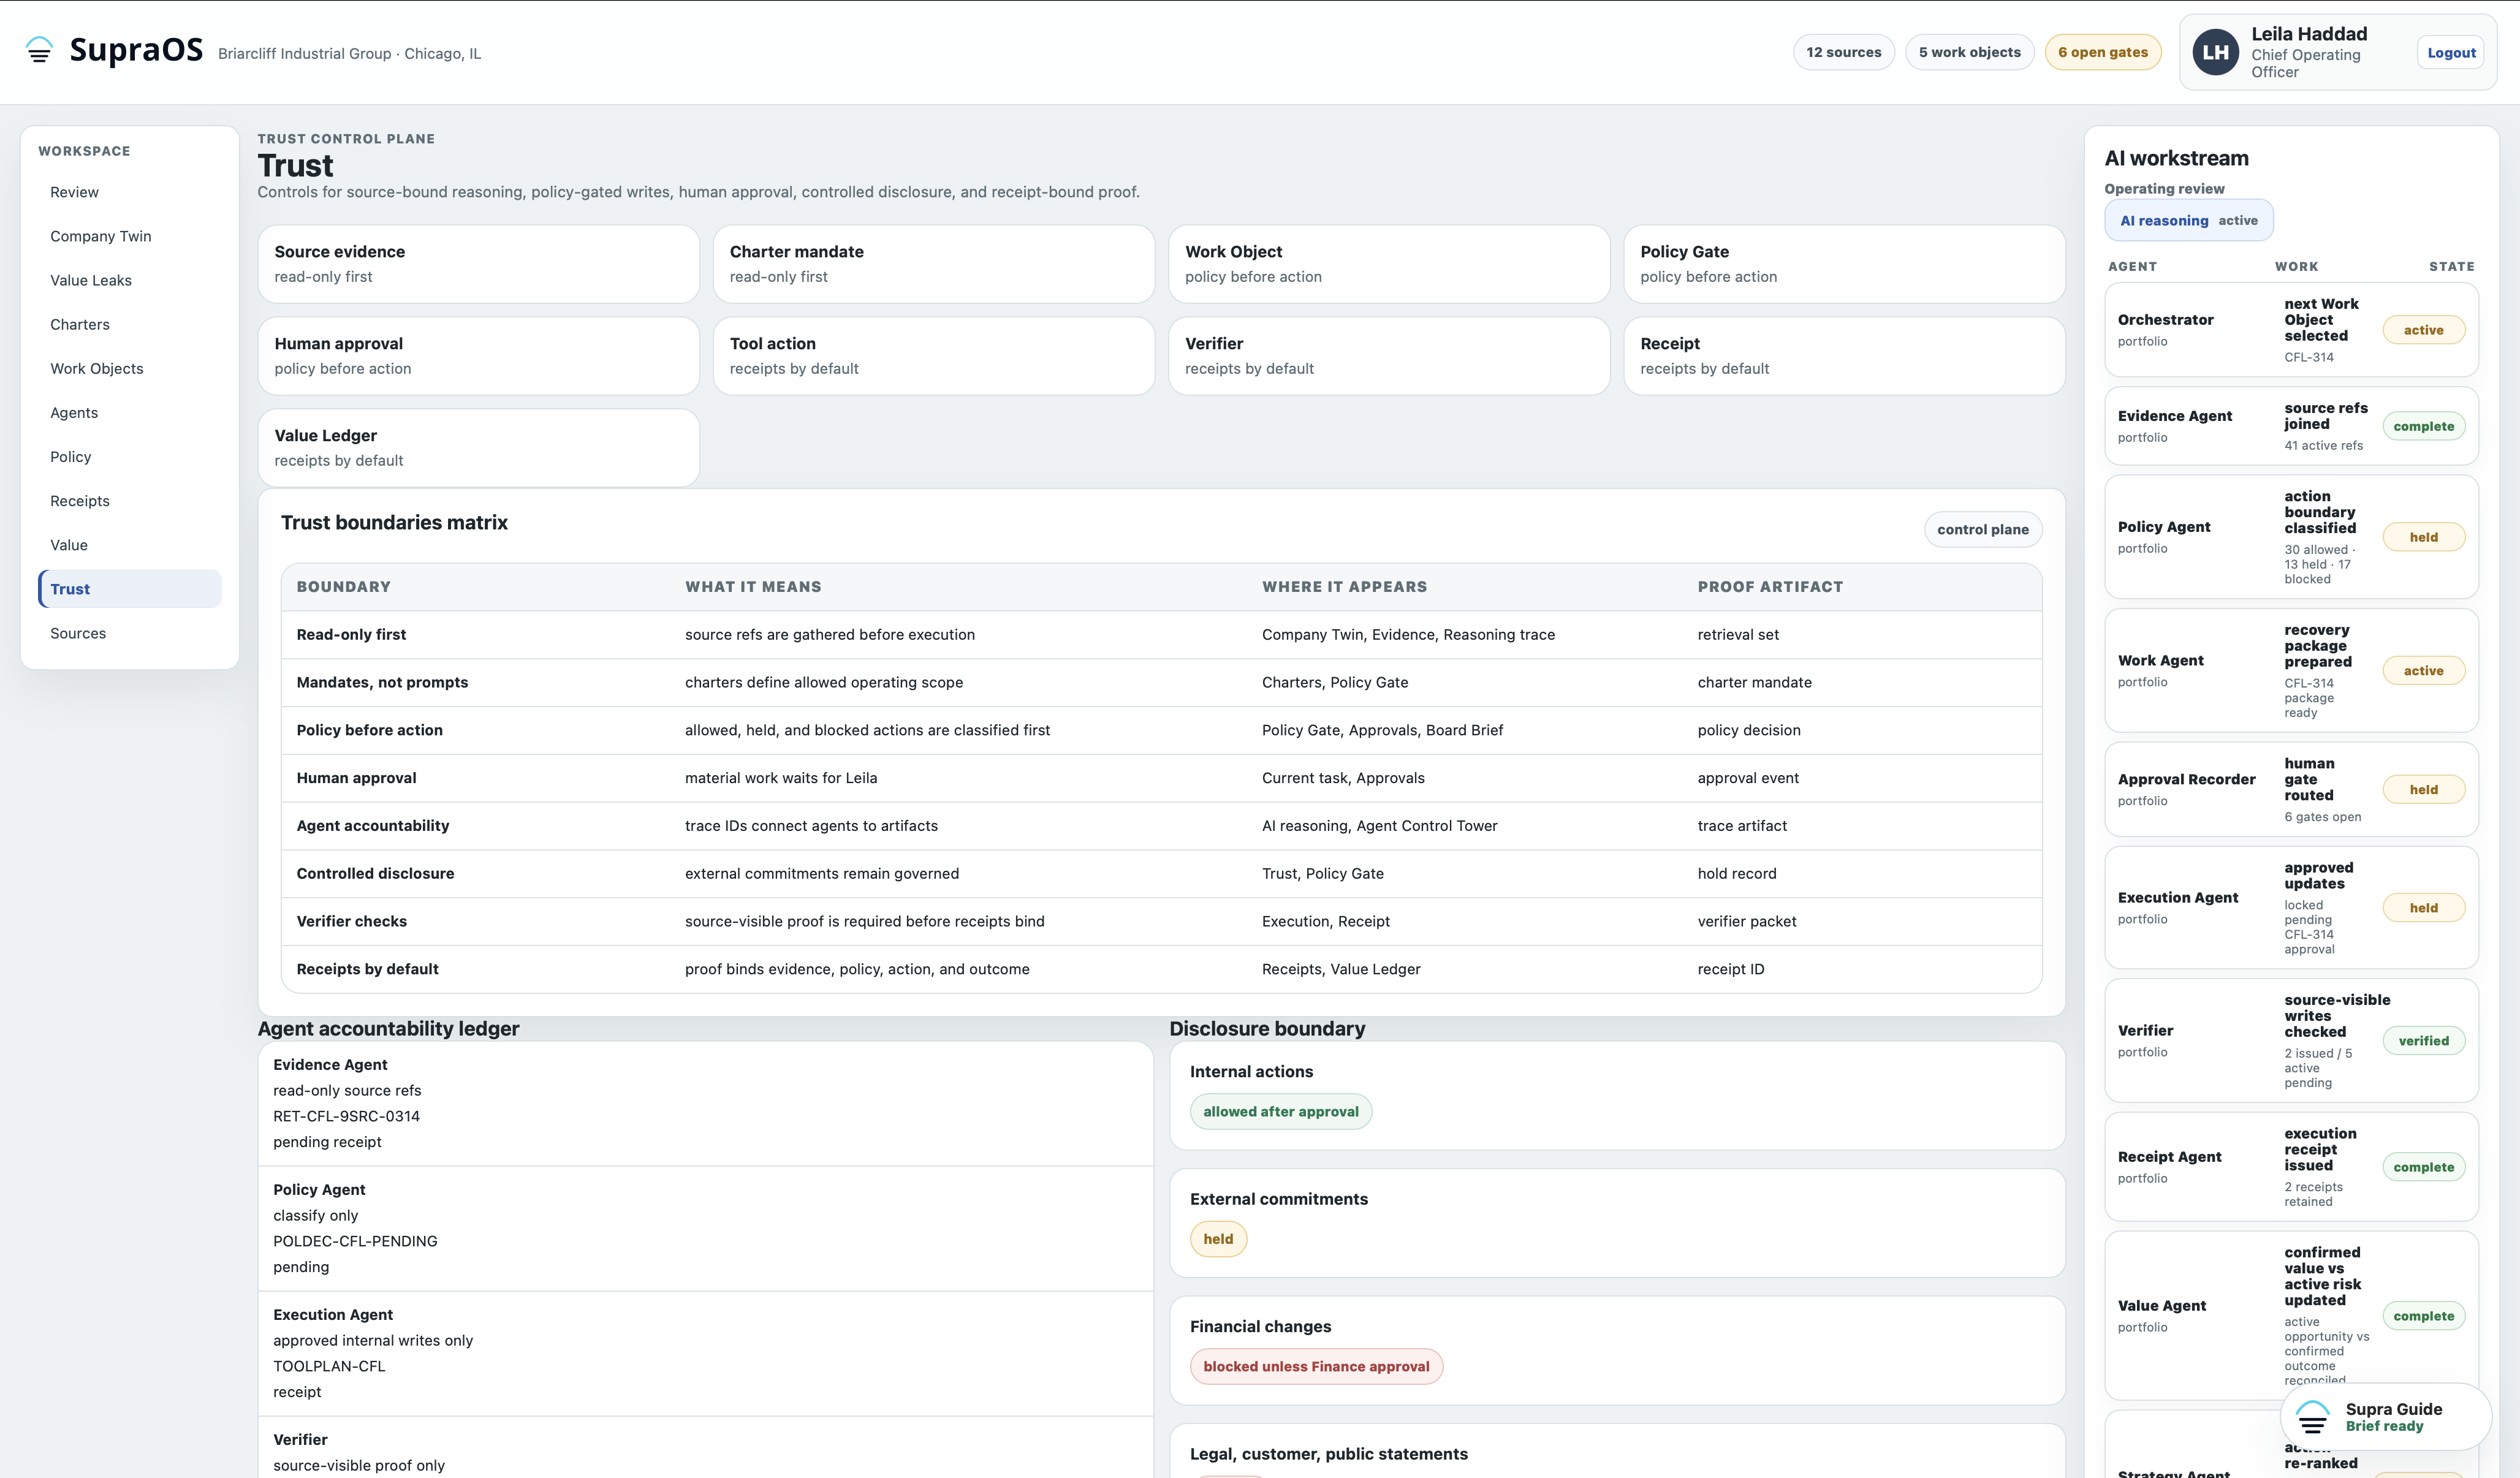
Task: Open the Supra Guide "Brief ready" widget
Action: 2385,1417
